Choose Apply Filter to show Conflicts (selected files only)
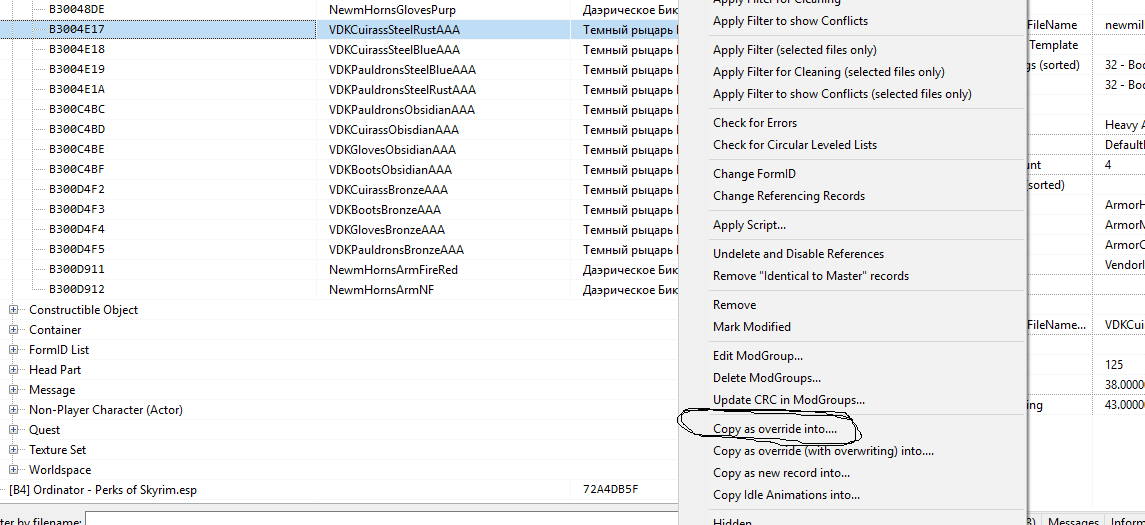Screen dimensions: 1145x525 coord(842,94)
